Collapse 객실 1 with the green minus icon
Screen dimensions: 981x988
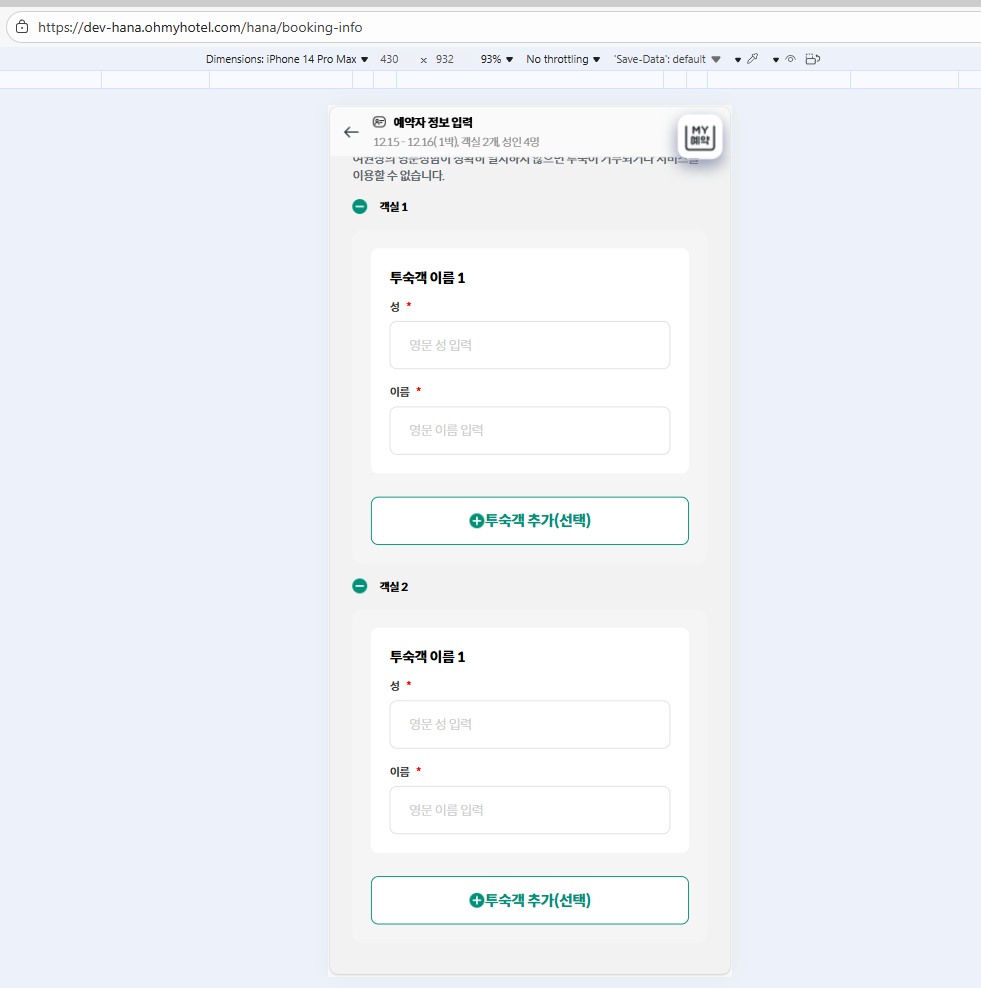tap(360, 207)
